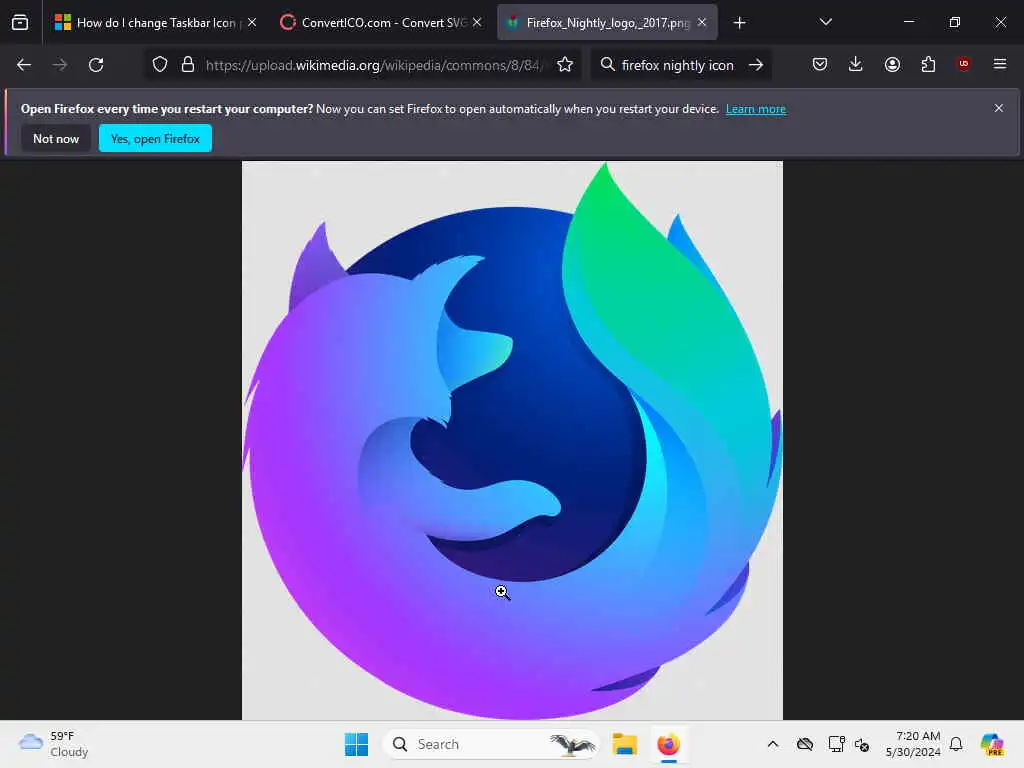This screenshot has width=1024, height=768.
Task: Open Extensions panel
Action: click(x=928, y=64)
